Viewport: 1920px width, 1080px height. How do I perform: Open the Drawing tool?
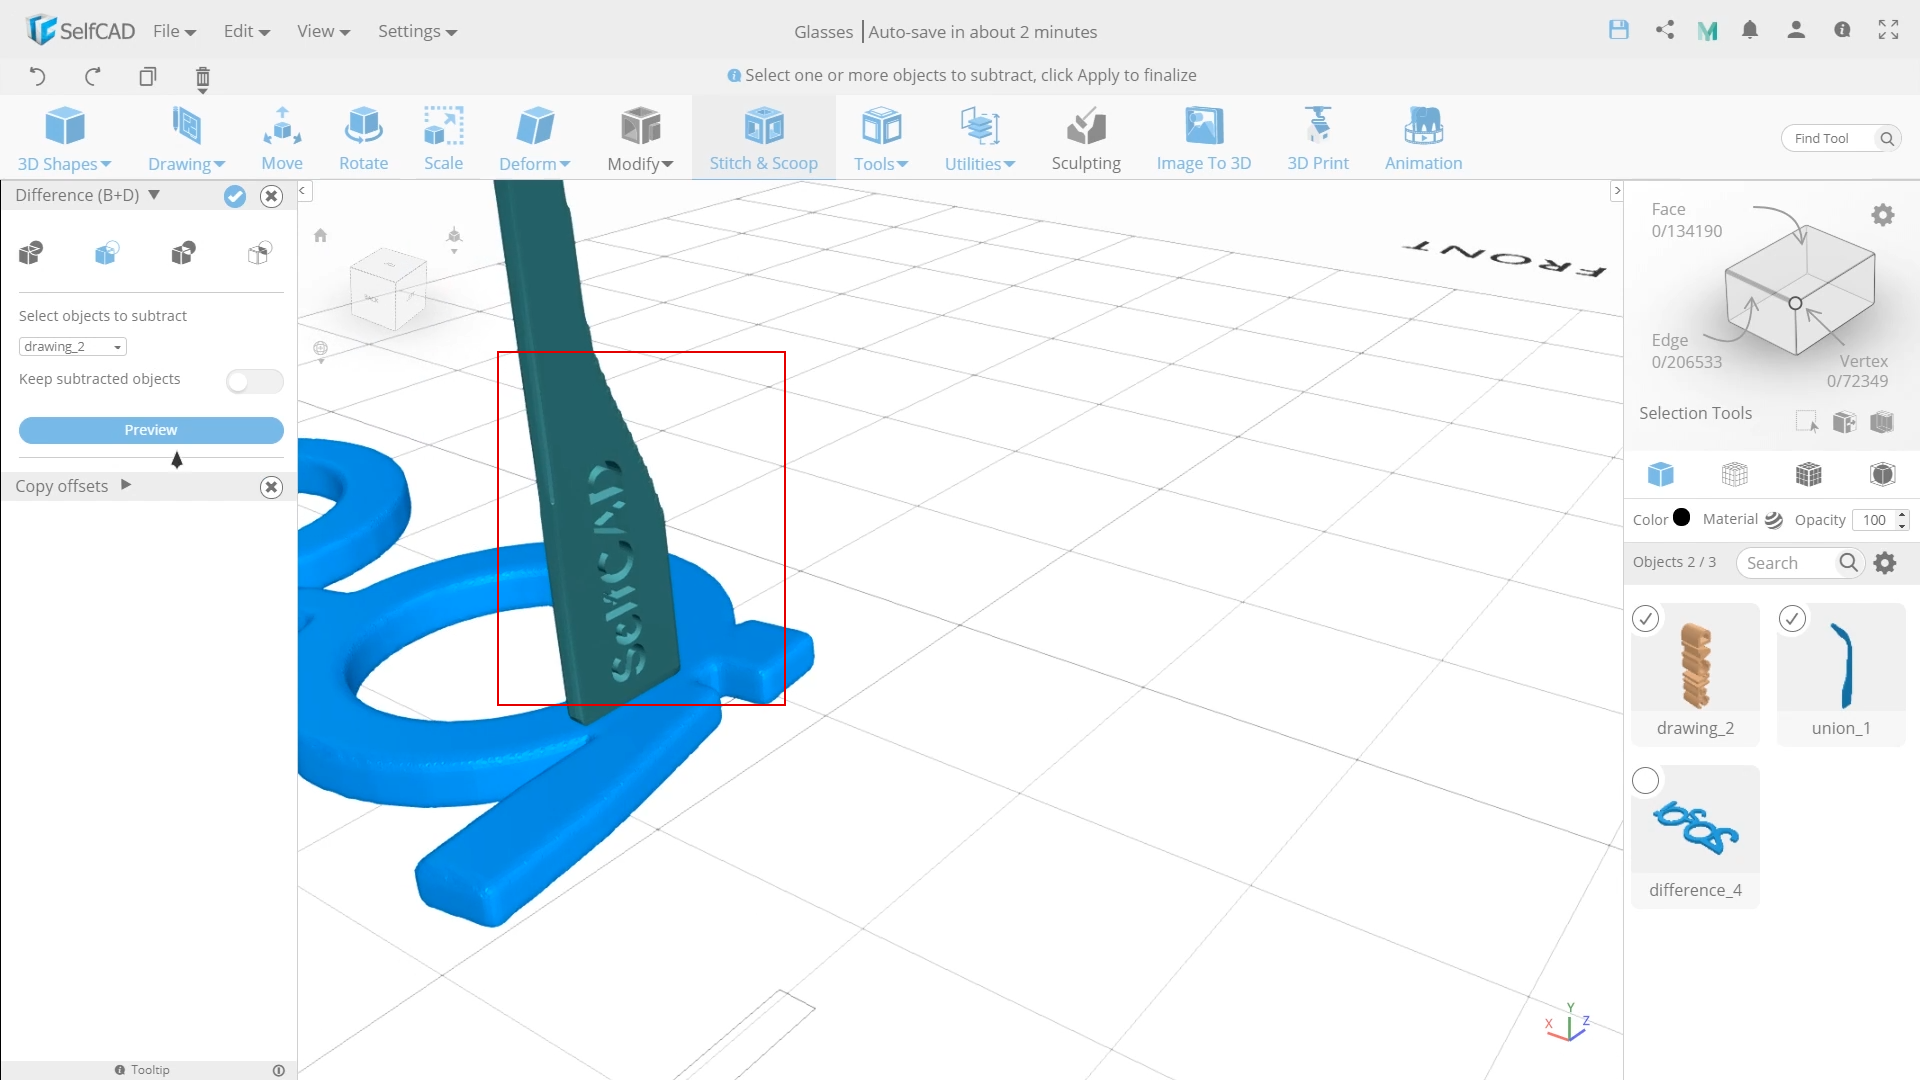click(x=186, y=139)
